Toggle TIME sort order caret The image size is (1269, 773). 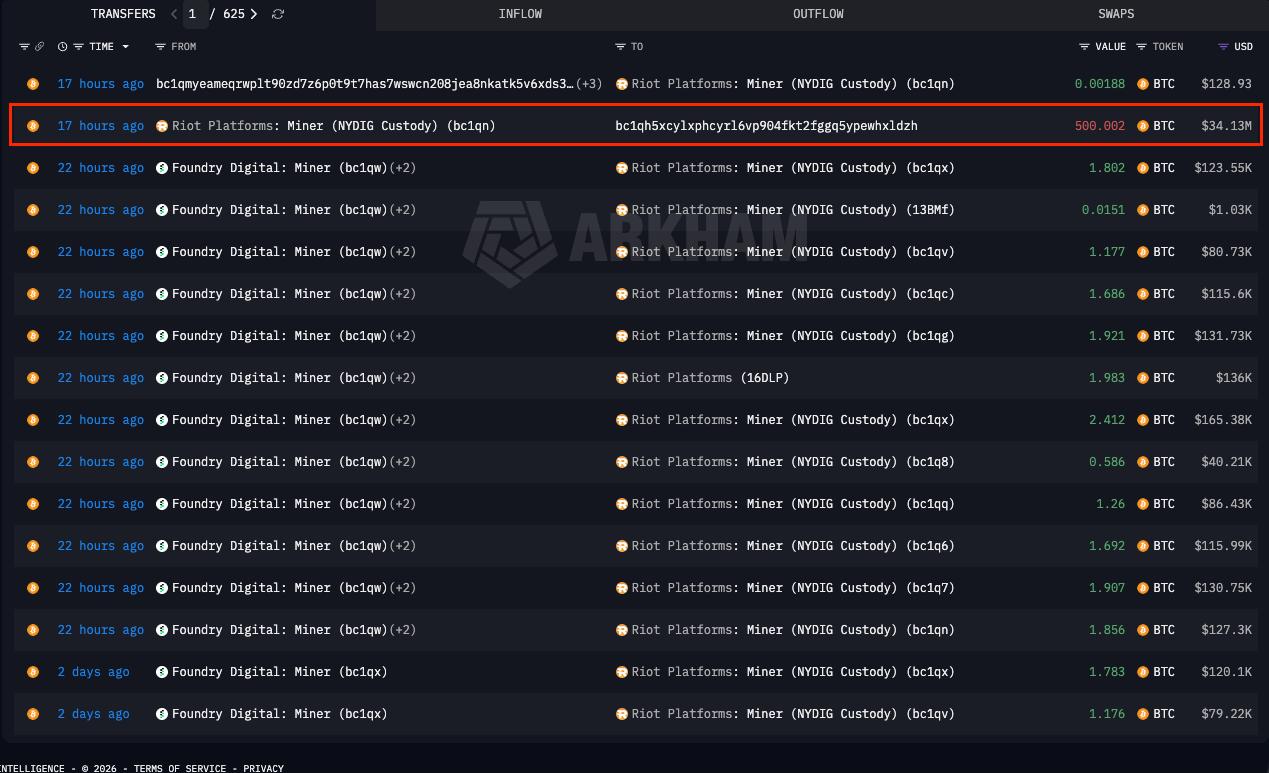125,47
